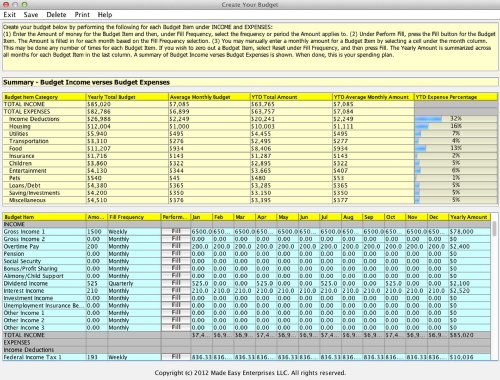Screen dimensions: 500x380
Task: Select TOTAL EXPENSES summary row label
Action: 27,112
